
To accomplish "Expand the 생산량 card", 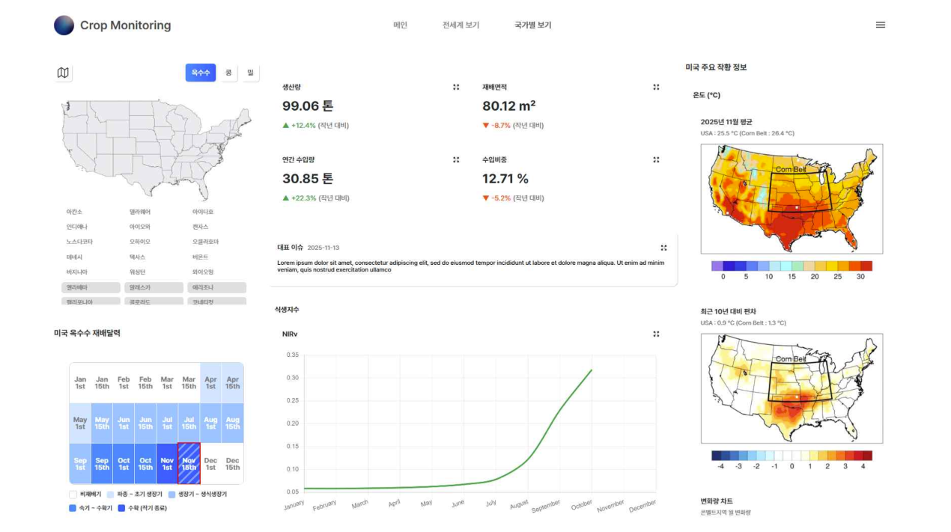I will [456, 87].
